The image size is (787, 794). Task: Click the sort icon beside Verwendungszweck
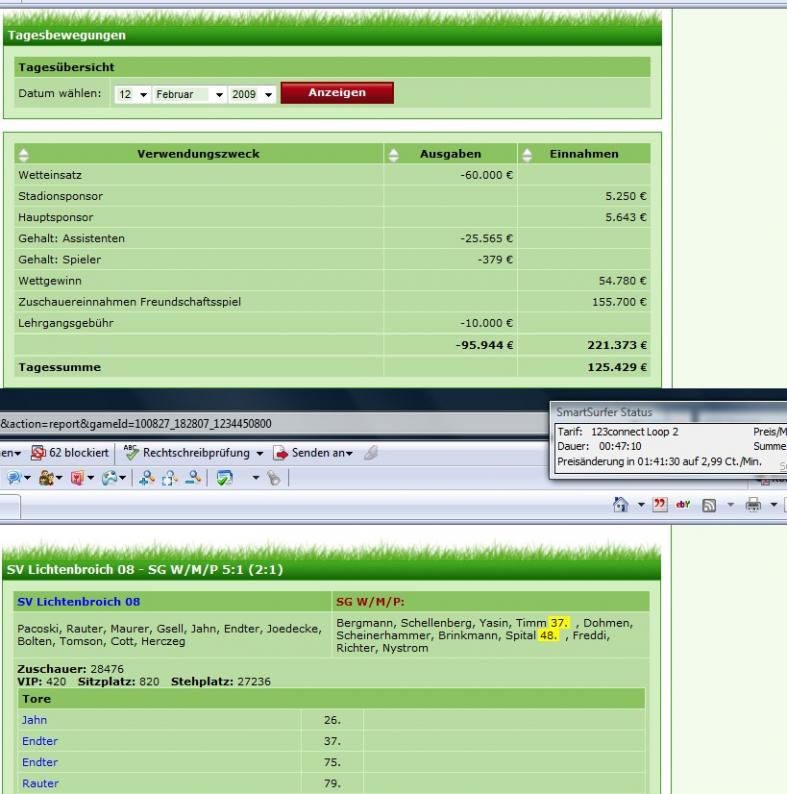24,154
